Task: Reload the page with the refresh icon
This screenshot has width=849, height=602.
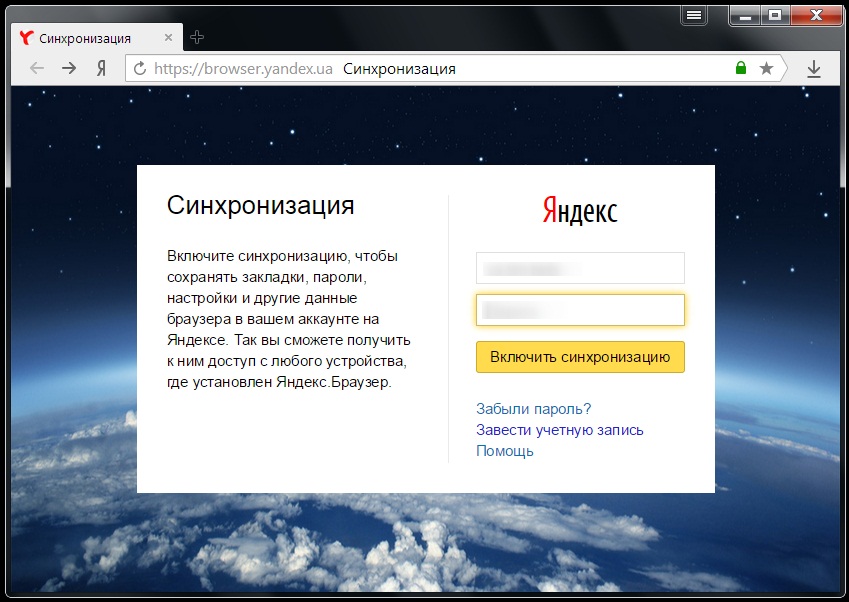Action: [x=140, y=68]
